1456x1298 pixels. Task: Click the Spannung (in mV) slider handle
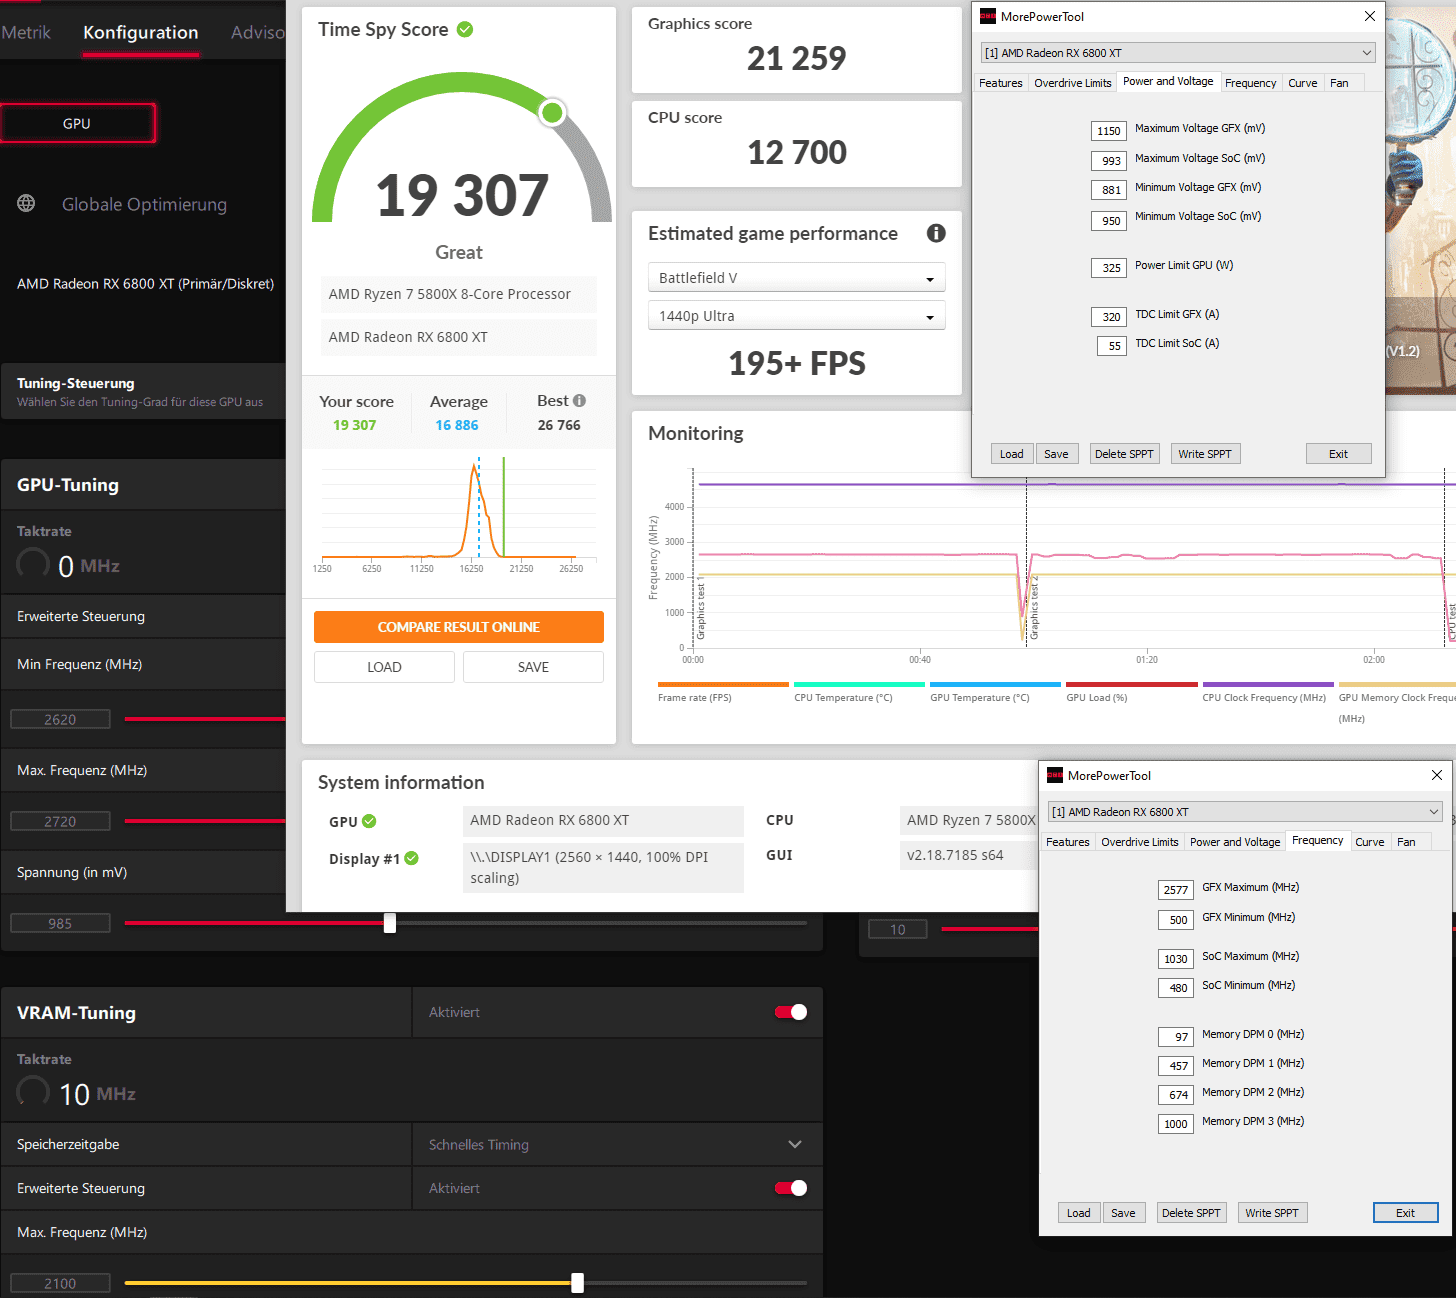pyautogui.click(x=390, y=923)
